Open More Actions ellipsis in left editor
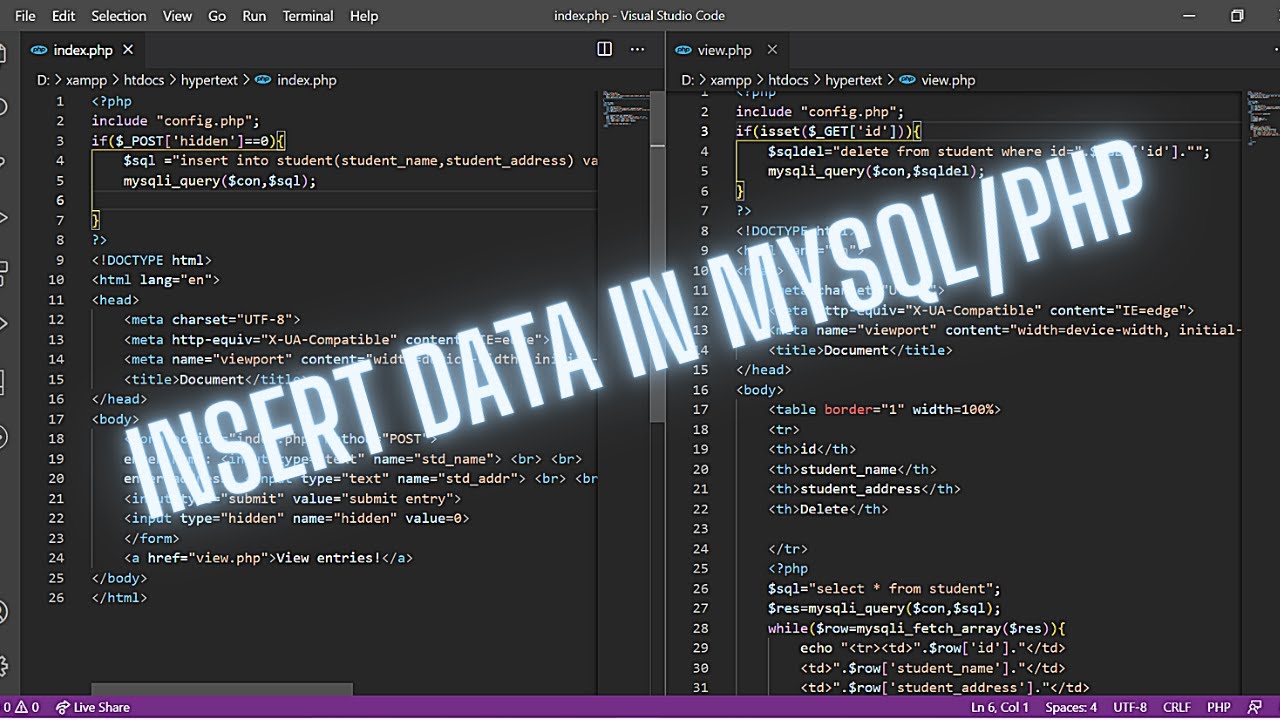 (x=637, y=49)
